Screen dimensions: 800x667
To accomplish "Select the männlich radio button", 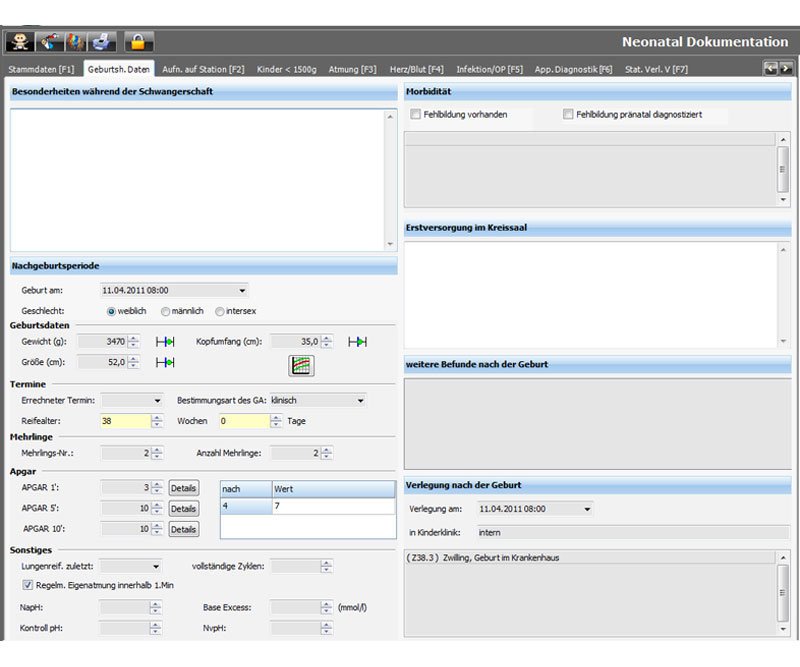I will pos(165,311).
